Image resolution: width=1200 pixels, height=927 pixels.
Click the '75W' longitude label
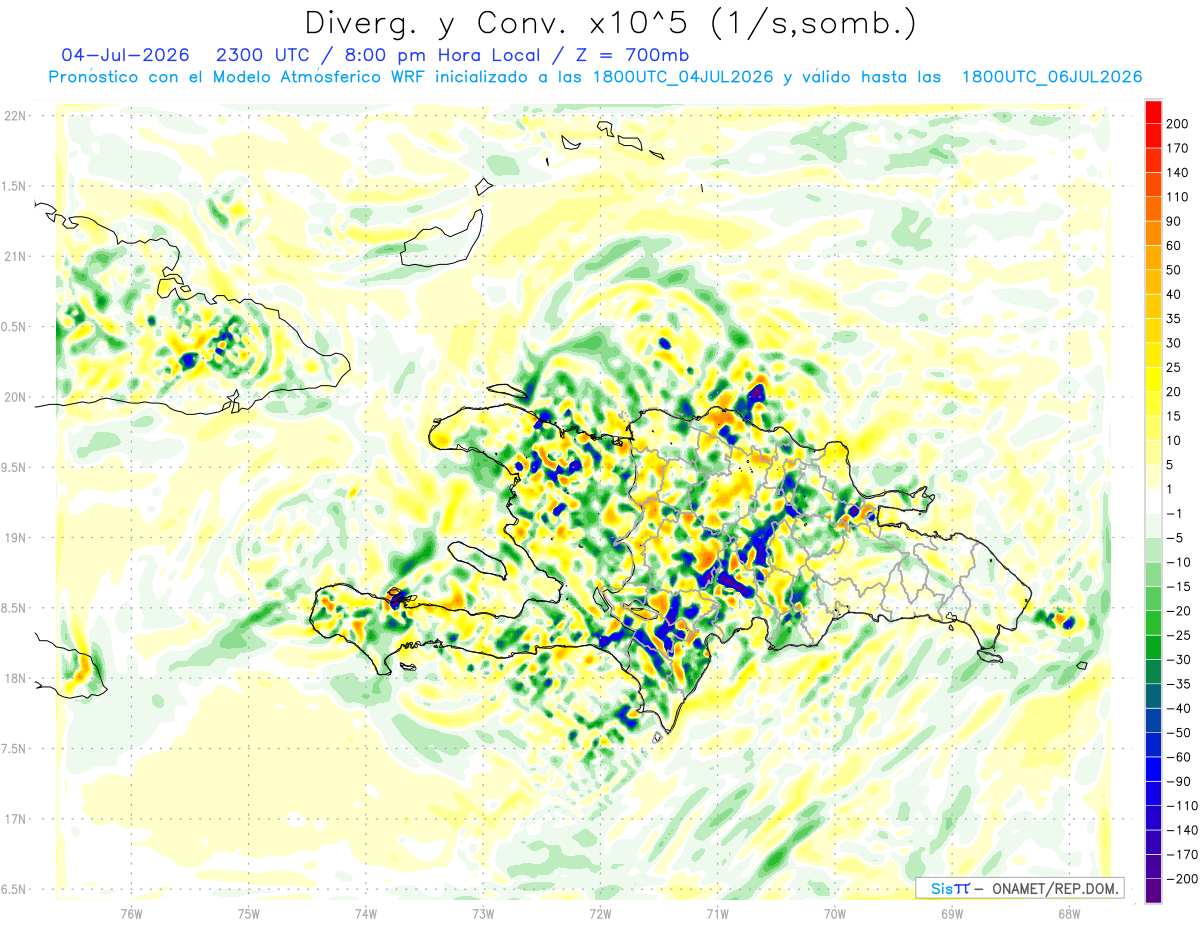[249, 913]
